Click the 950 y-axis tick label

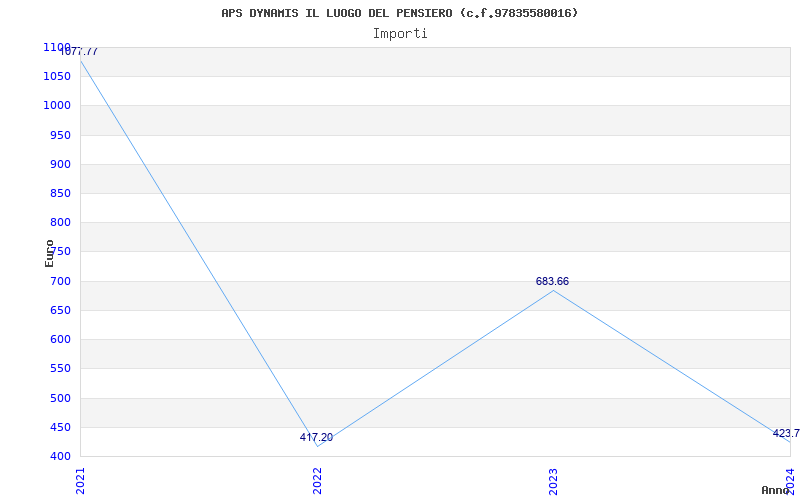coord(60,135)
